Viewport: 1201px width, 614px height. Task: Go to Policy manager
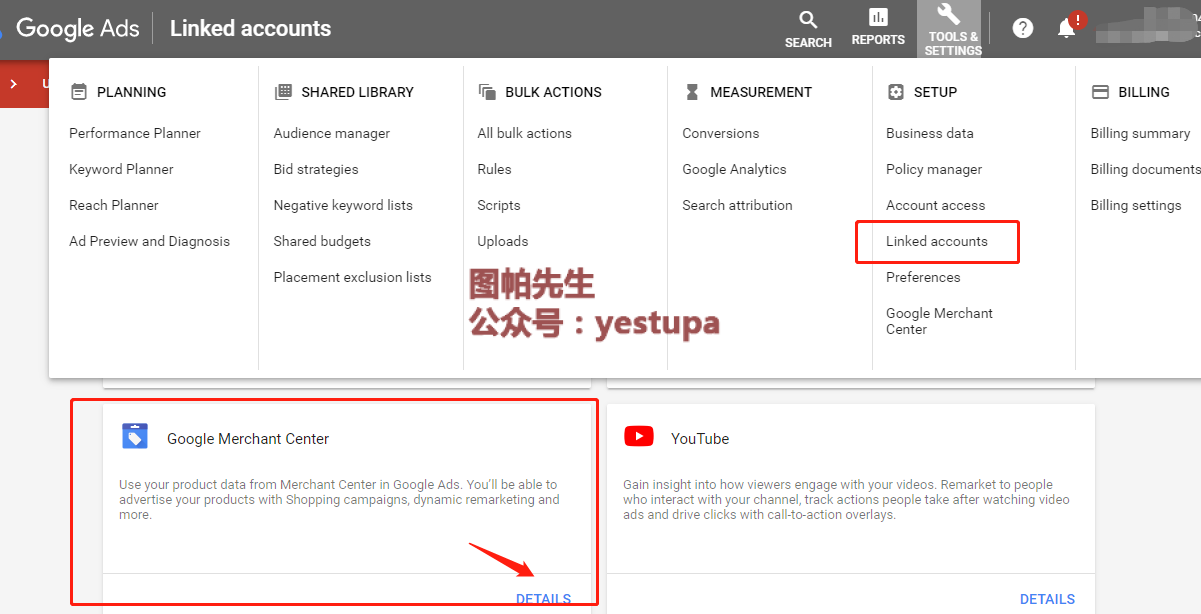coord(934,169)
